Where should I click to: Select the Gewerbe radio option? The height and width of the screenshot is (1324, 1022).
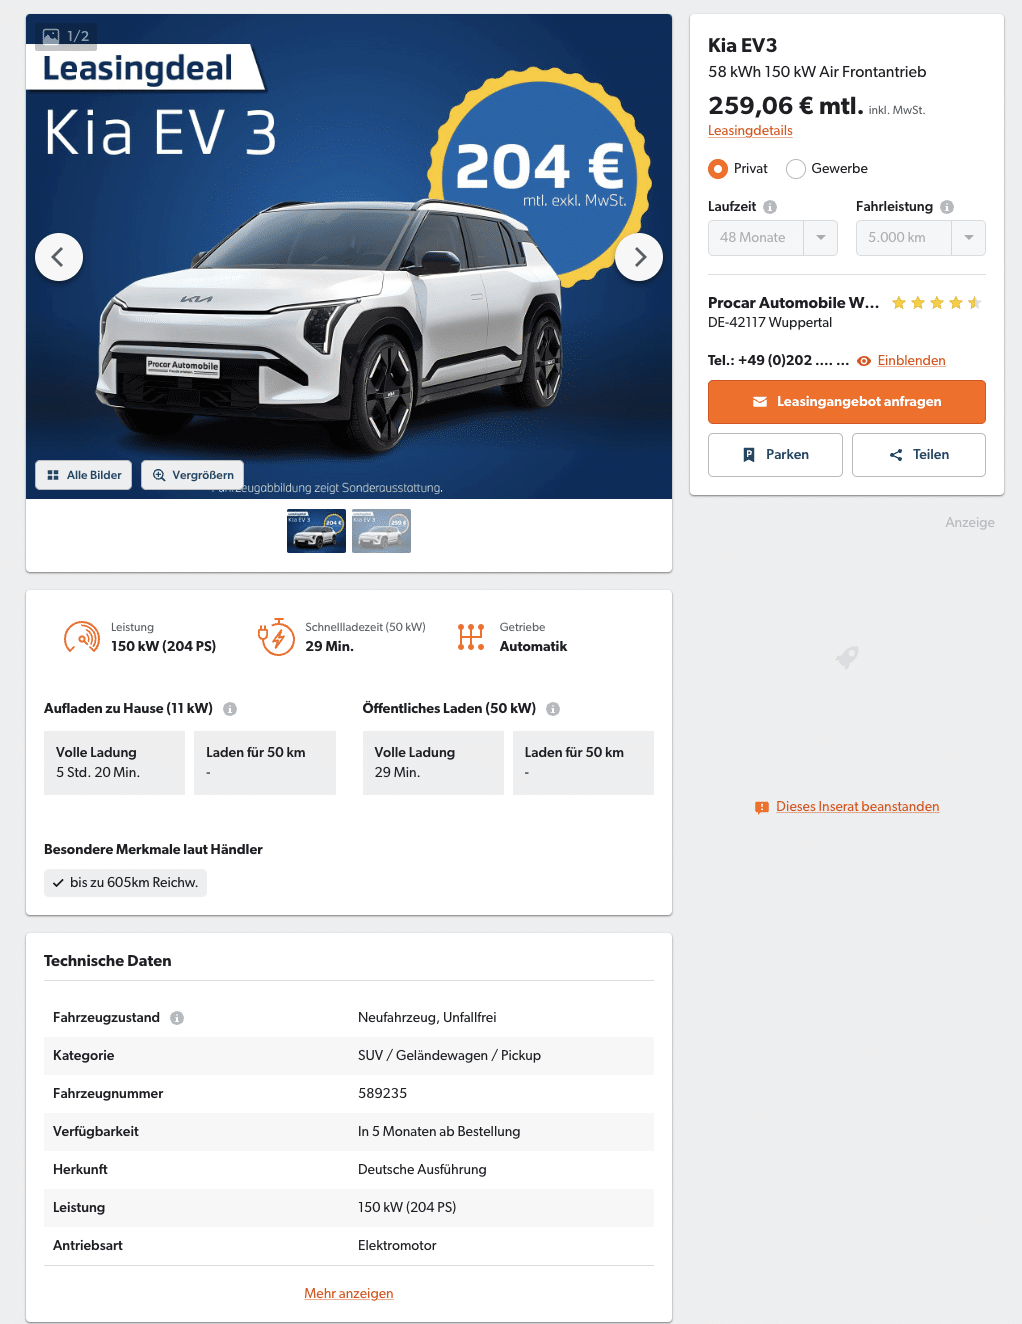tap(796, 169)
